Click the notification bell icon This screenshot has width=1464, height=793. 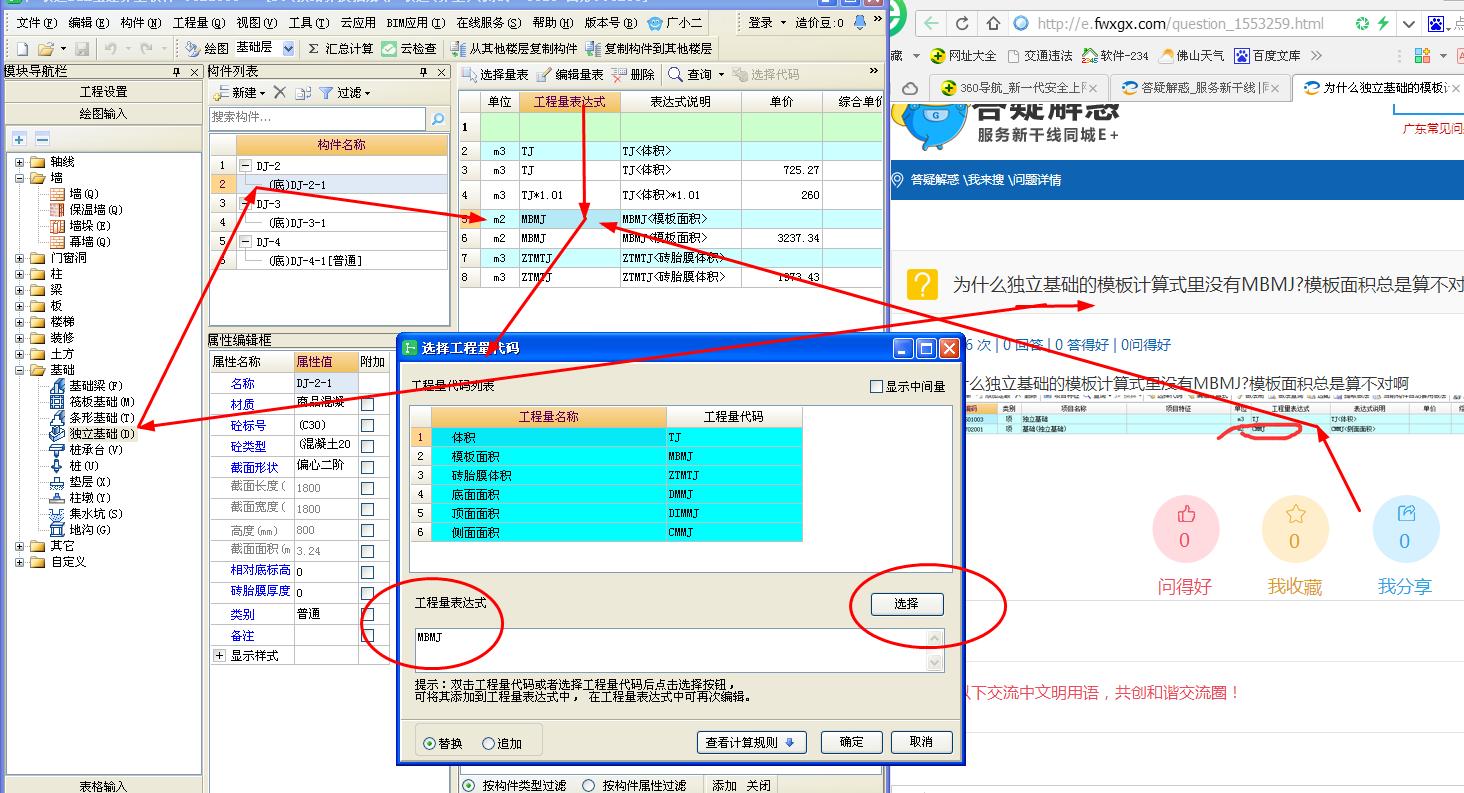[x=860, y=22]
